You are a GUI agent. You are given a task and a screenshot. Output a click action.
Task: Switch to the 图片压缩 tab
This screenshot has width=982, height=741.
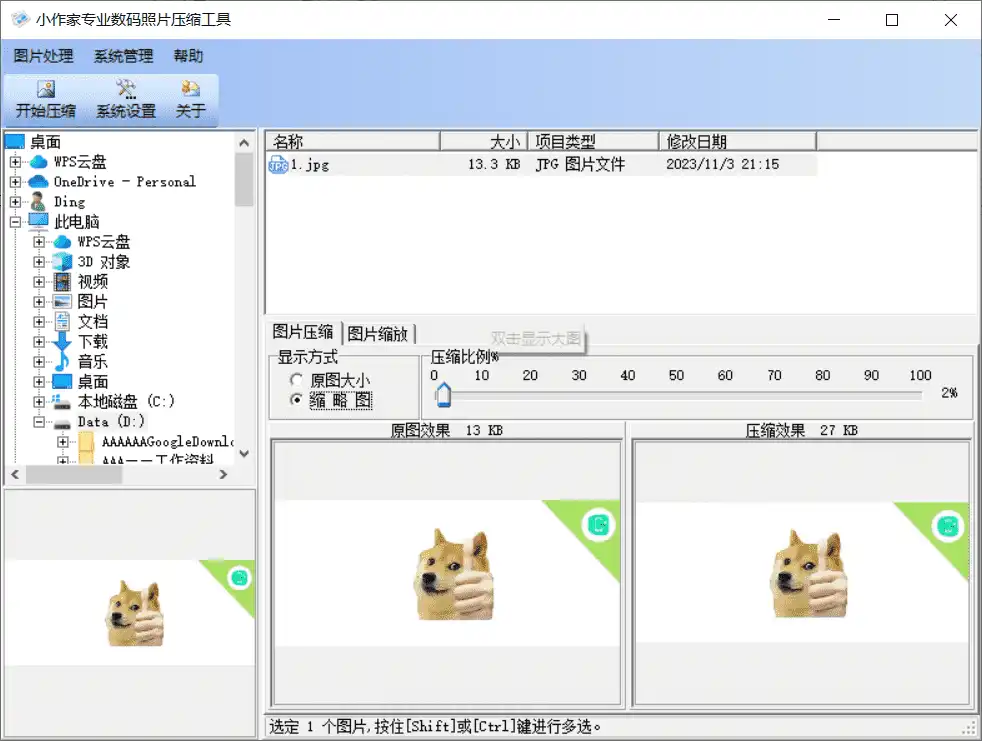coord(303,332)
